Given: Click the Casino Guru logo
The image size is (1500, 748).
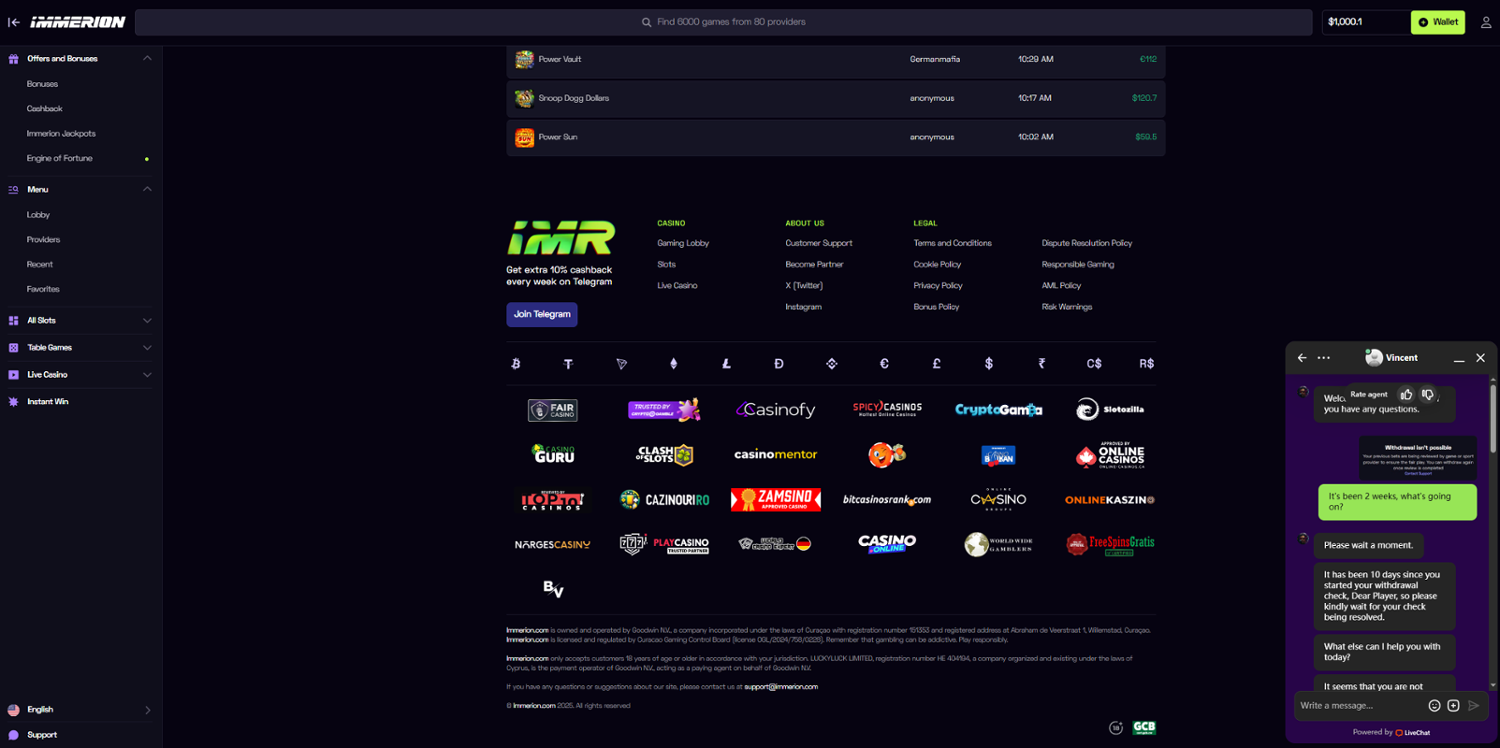Looking at the screenshot, I should tap(553, 454).
